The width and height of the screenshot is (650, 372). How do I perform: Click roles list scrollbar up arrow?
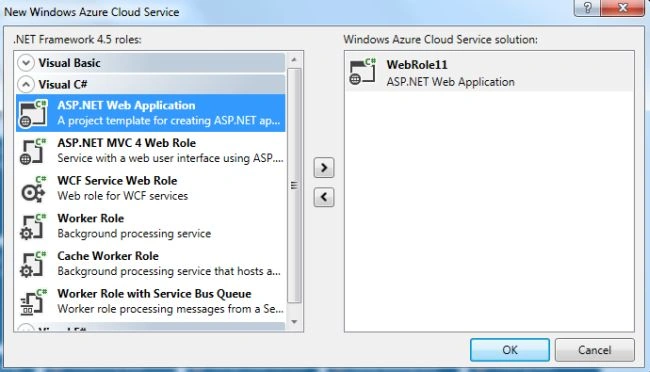point(294,60)
